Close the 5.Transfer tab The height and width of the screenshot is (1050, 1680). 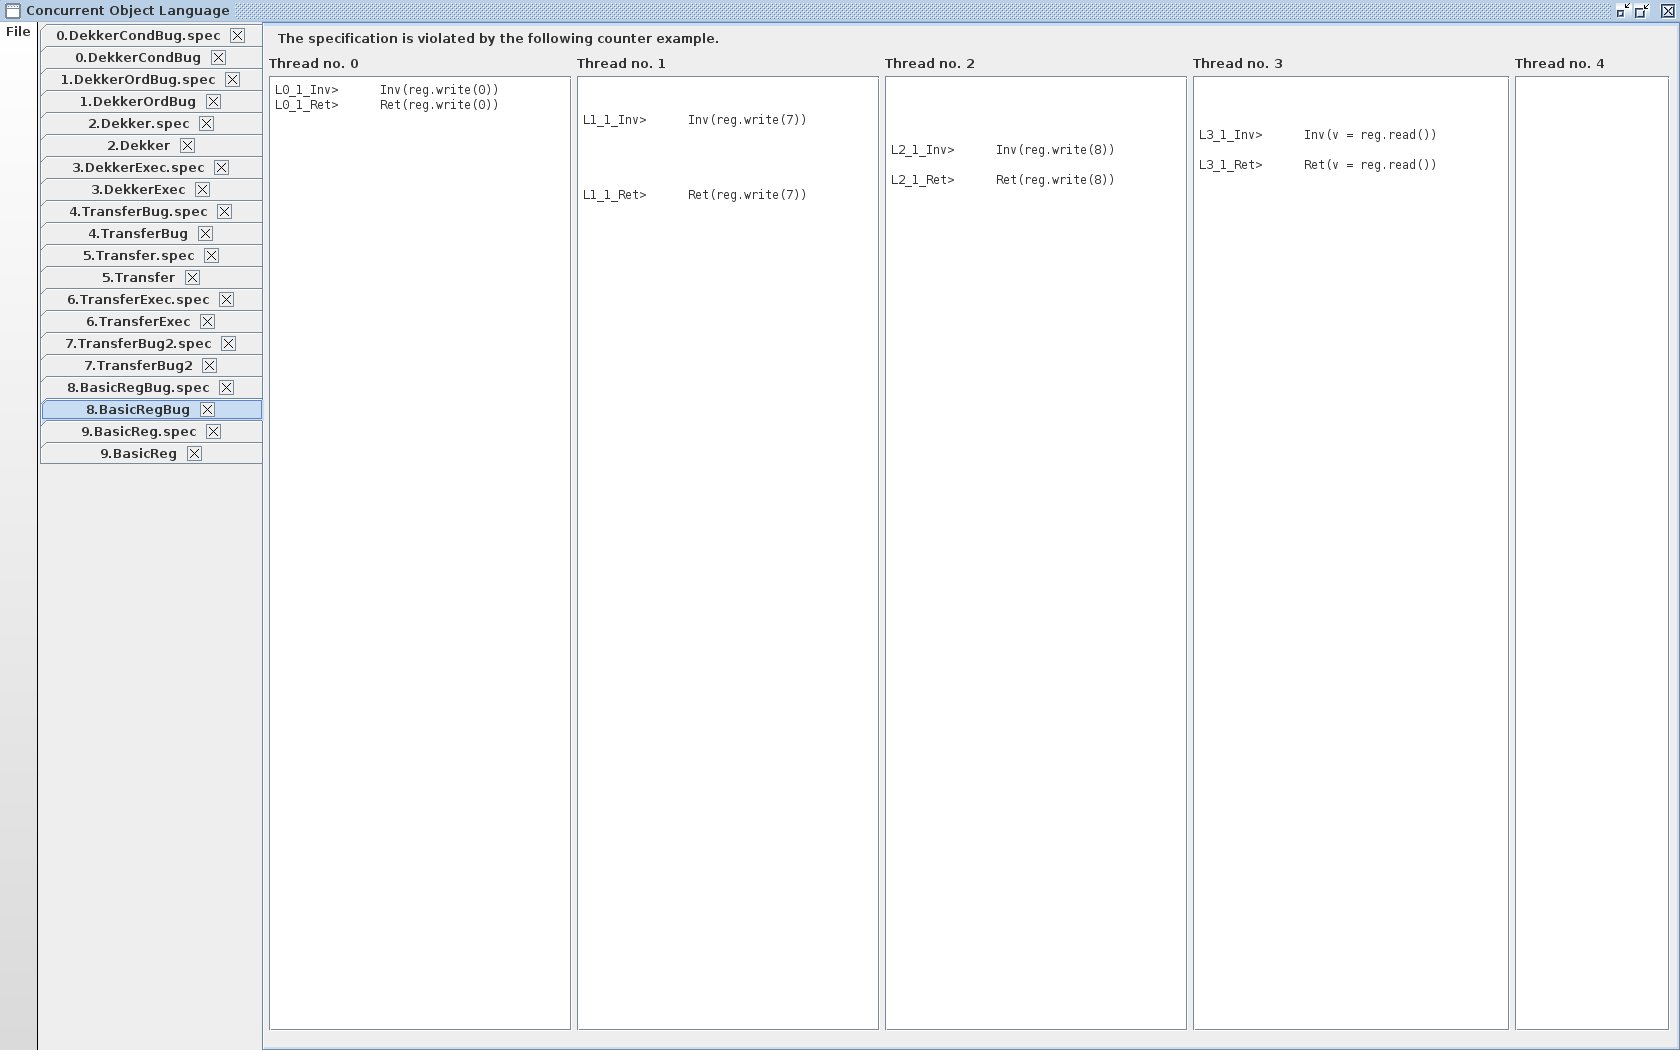(192, 277)
